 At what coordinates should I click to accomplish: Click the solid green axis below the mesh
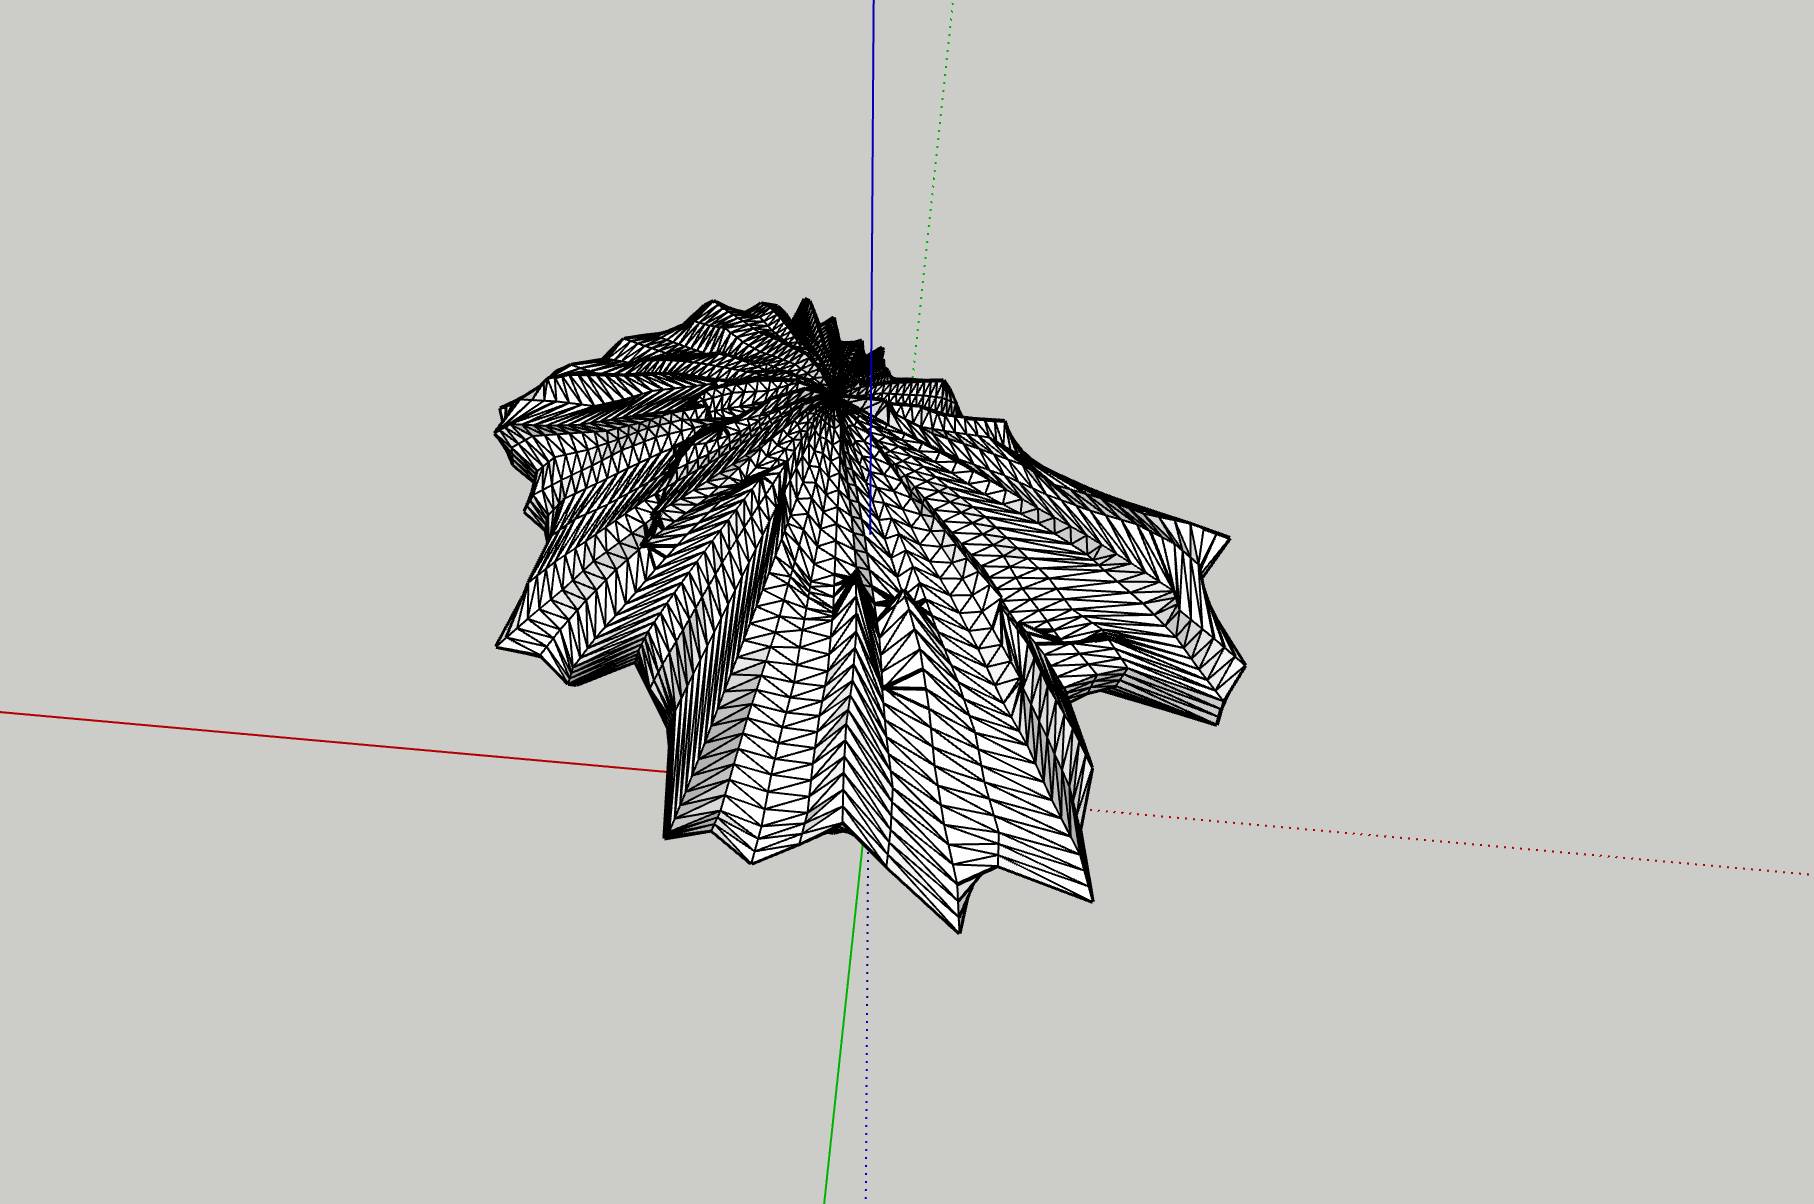[840, 1050]
